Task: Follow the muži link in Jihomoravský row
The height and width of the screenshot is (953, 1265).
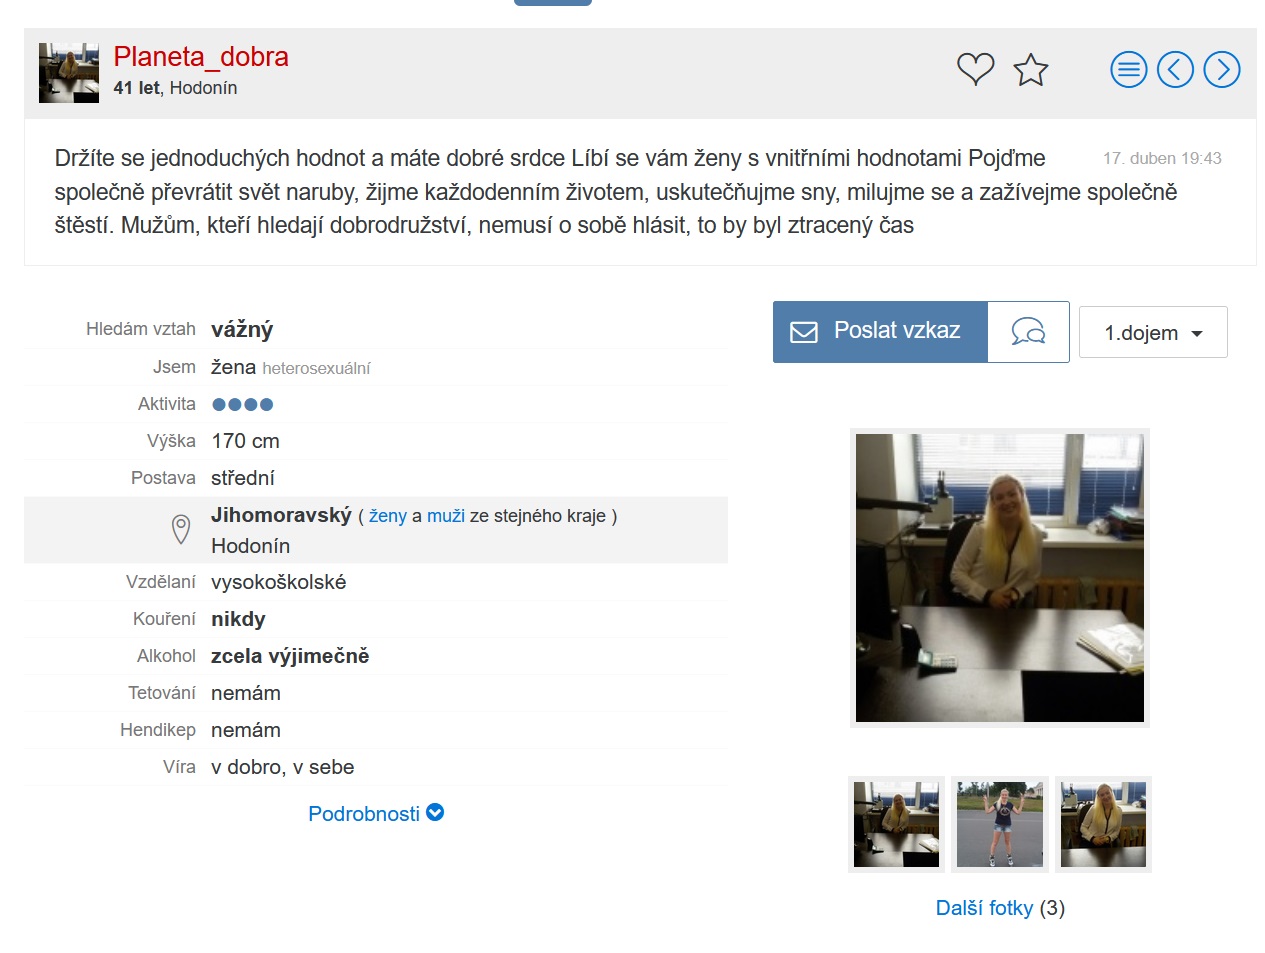Action: point(446,516)
